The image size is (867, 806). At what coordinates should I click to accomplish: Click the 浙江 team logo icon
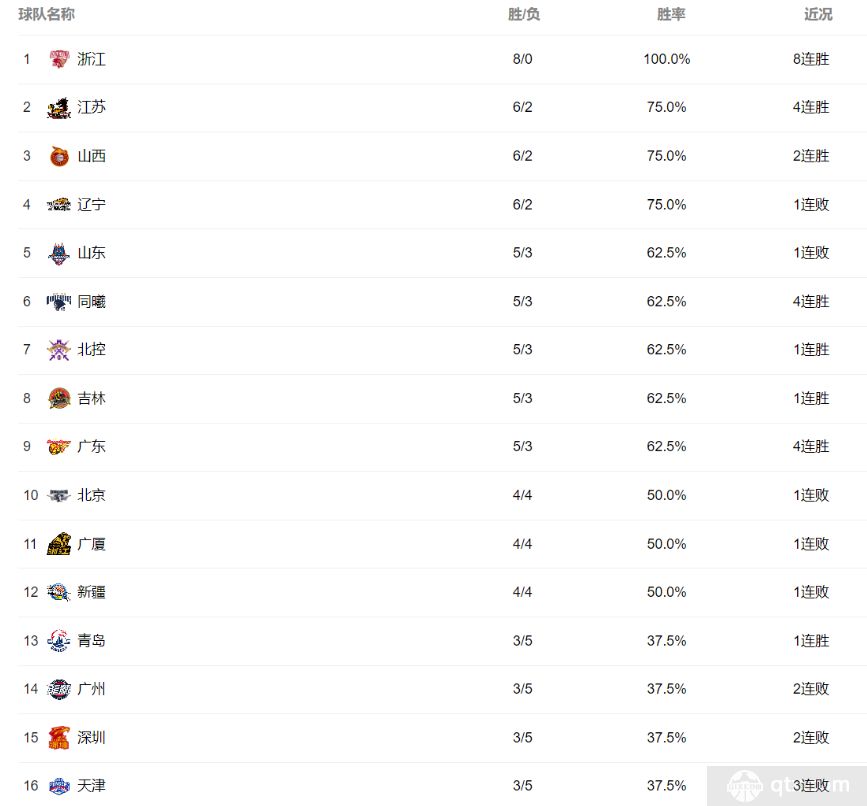[59, 59]
